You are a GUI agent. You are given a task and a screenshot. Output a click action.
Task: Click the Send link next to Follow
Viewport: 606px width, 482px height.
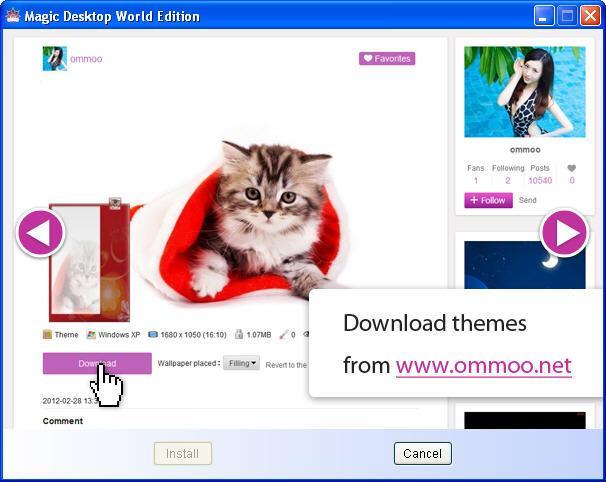528,200
